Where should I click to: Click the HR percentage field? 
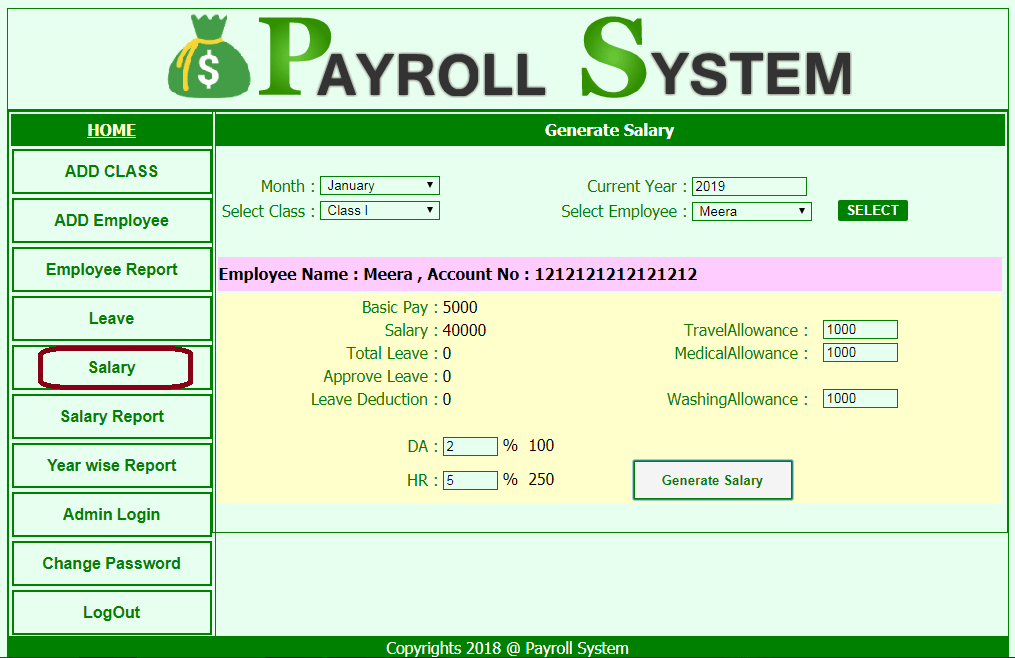(x=470, y=481)
